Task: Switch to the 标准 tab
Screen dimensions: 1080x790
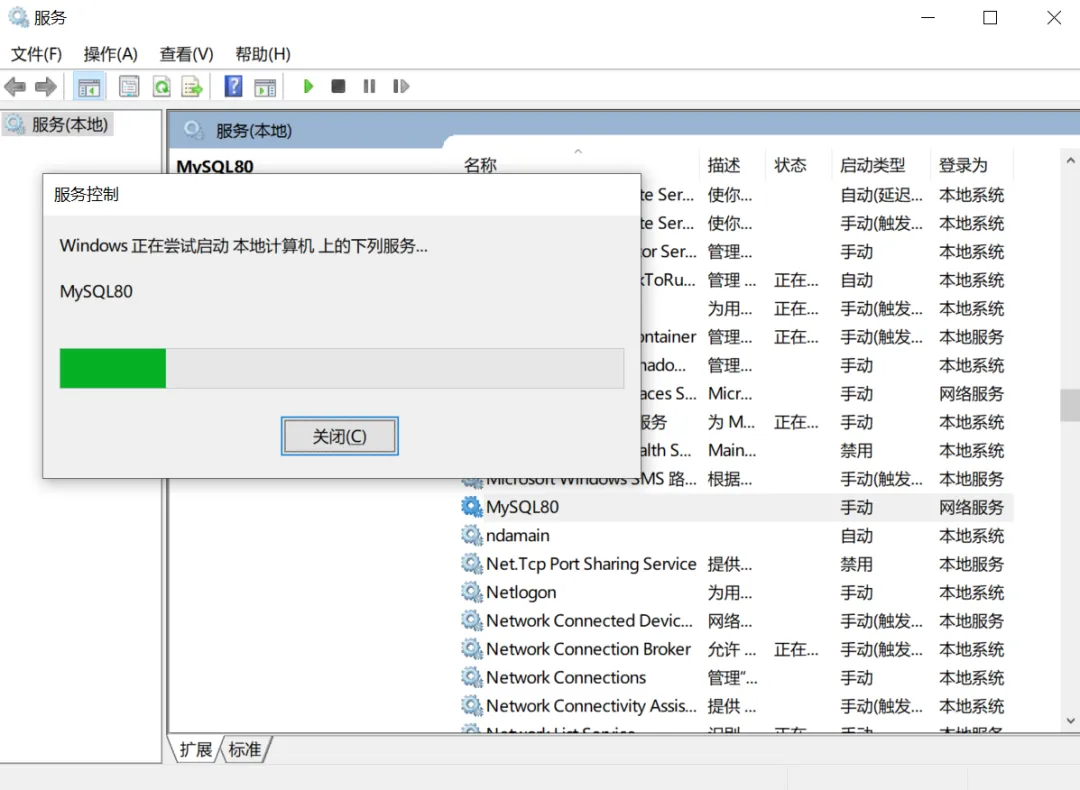Action: 245,749
